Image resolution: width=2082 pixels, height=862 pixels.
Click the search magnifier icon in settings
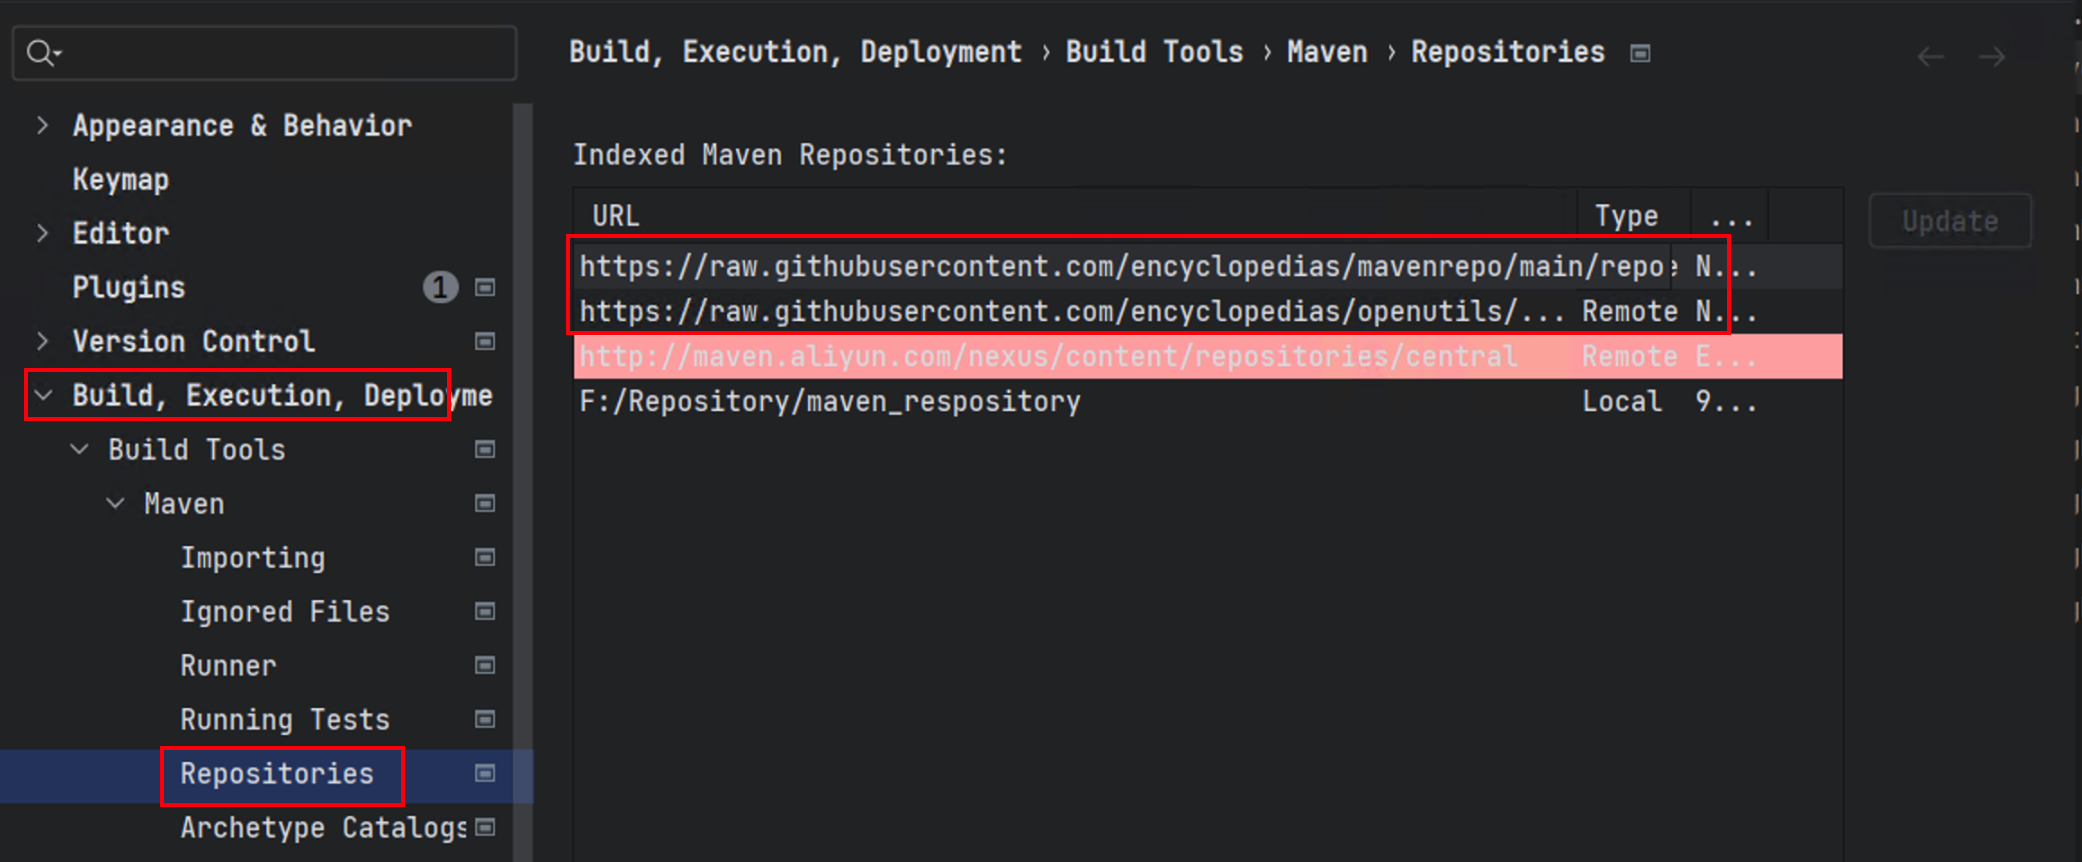[x=43, y=53]
